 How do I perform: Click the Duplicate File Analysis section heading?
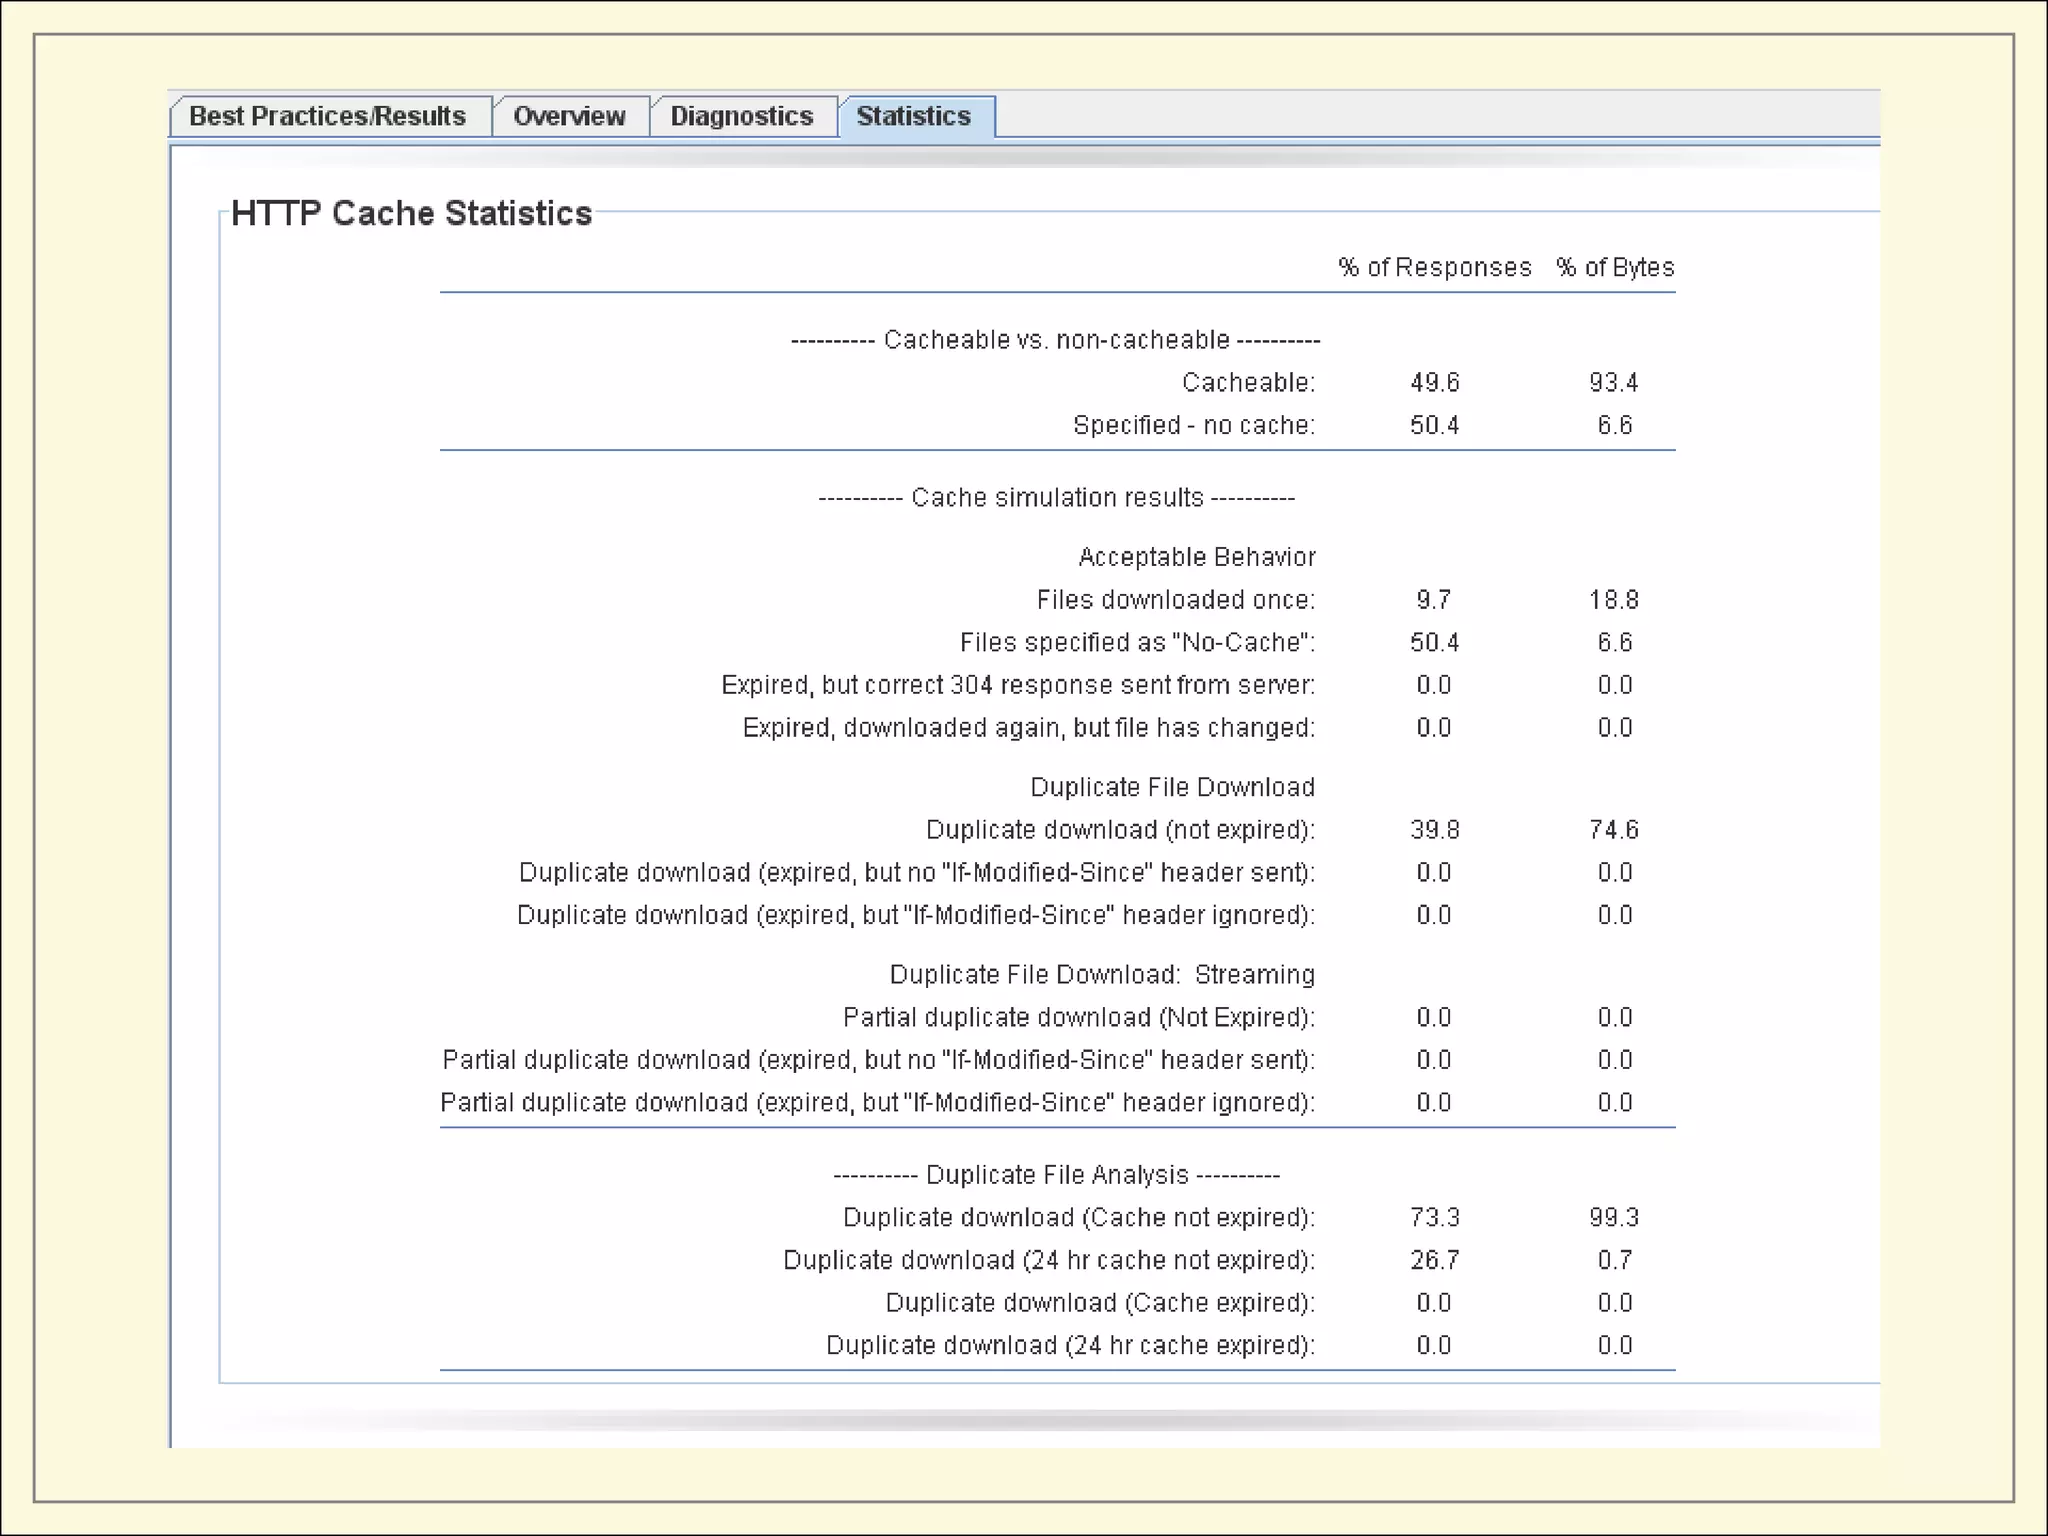[1056, 1174]
